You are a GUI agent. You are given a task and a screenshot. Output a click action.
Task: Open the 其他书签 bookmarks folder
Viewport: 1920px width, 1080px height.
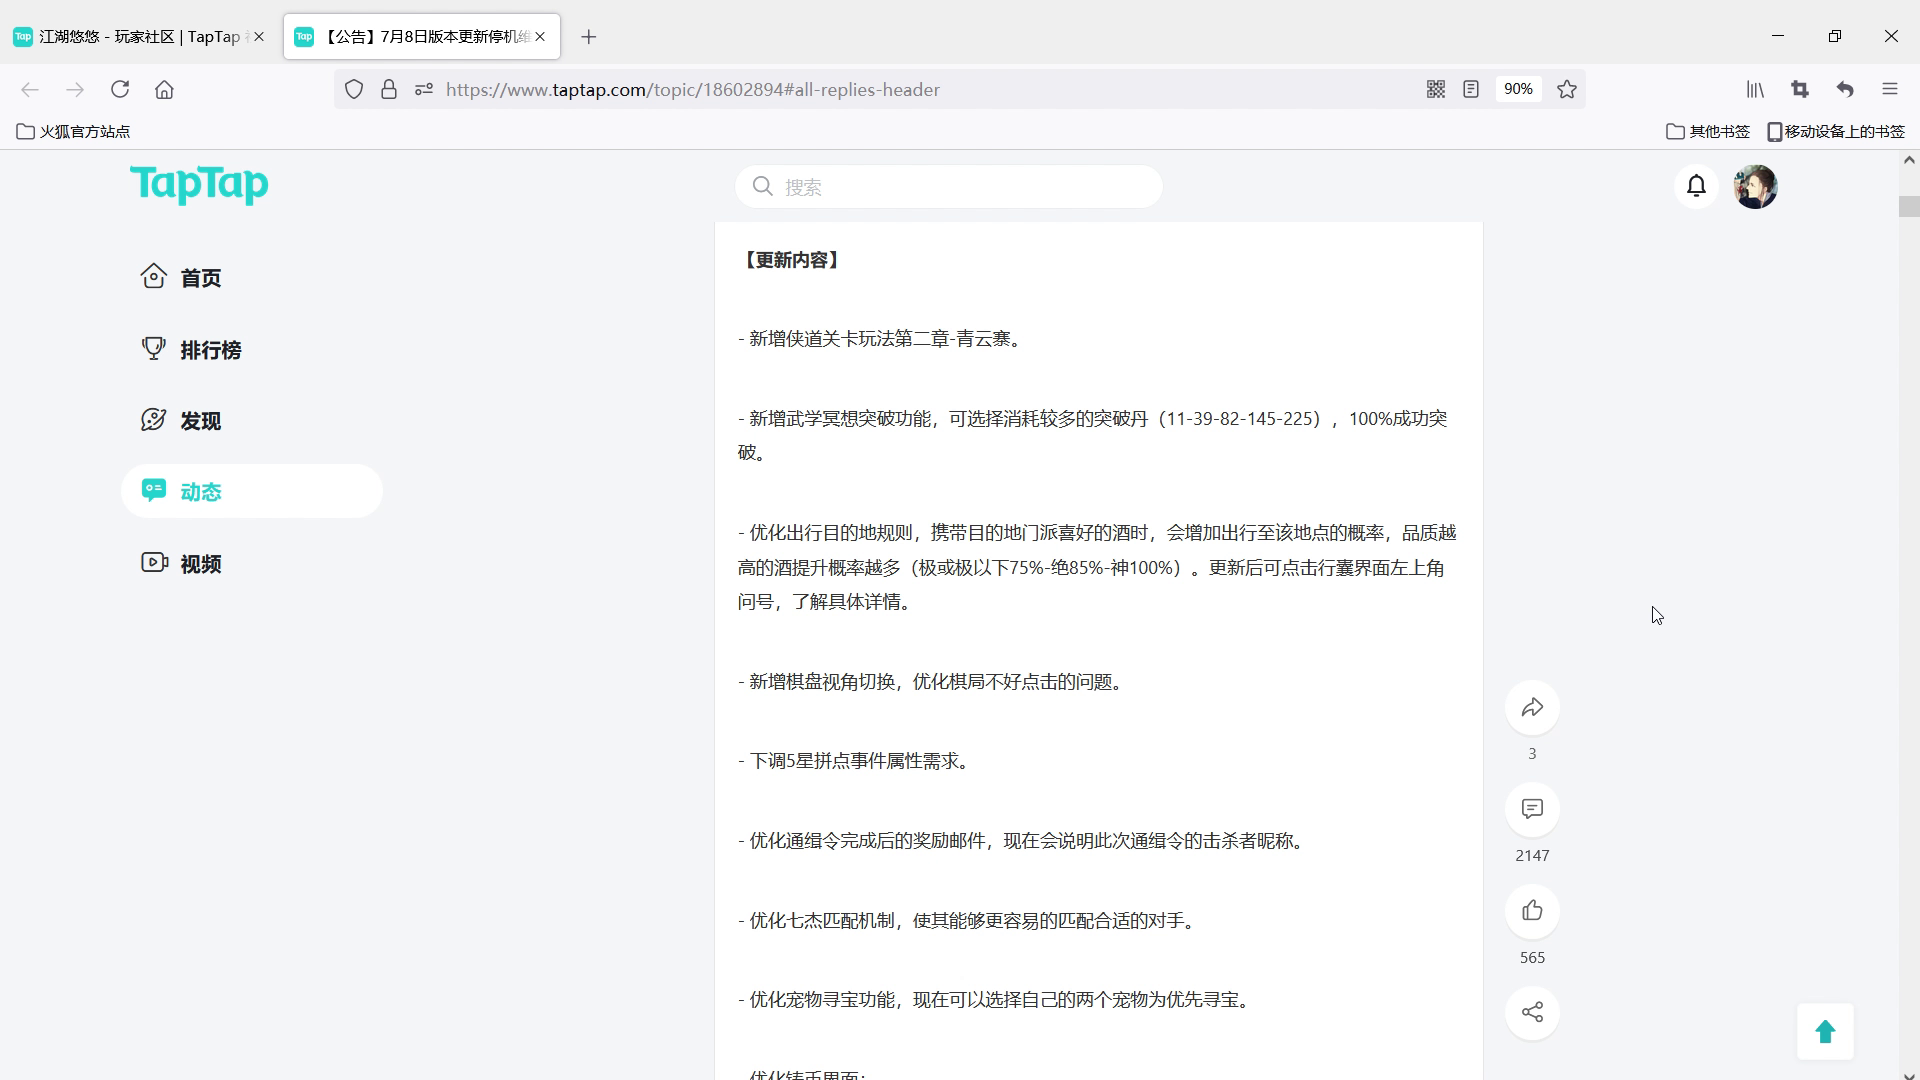pyautogui.click(x=1708, y=132)
